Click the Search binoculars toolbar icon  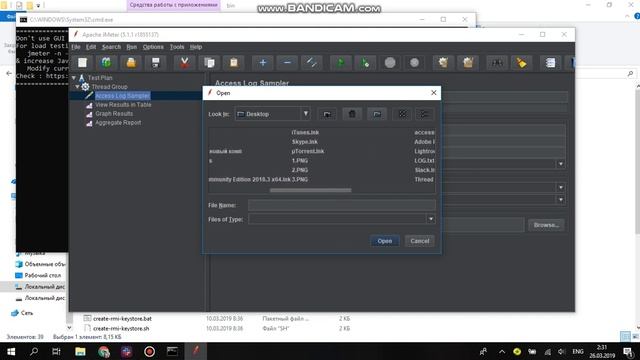pyautogui.click(x=497, y=63)
